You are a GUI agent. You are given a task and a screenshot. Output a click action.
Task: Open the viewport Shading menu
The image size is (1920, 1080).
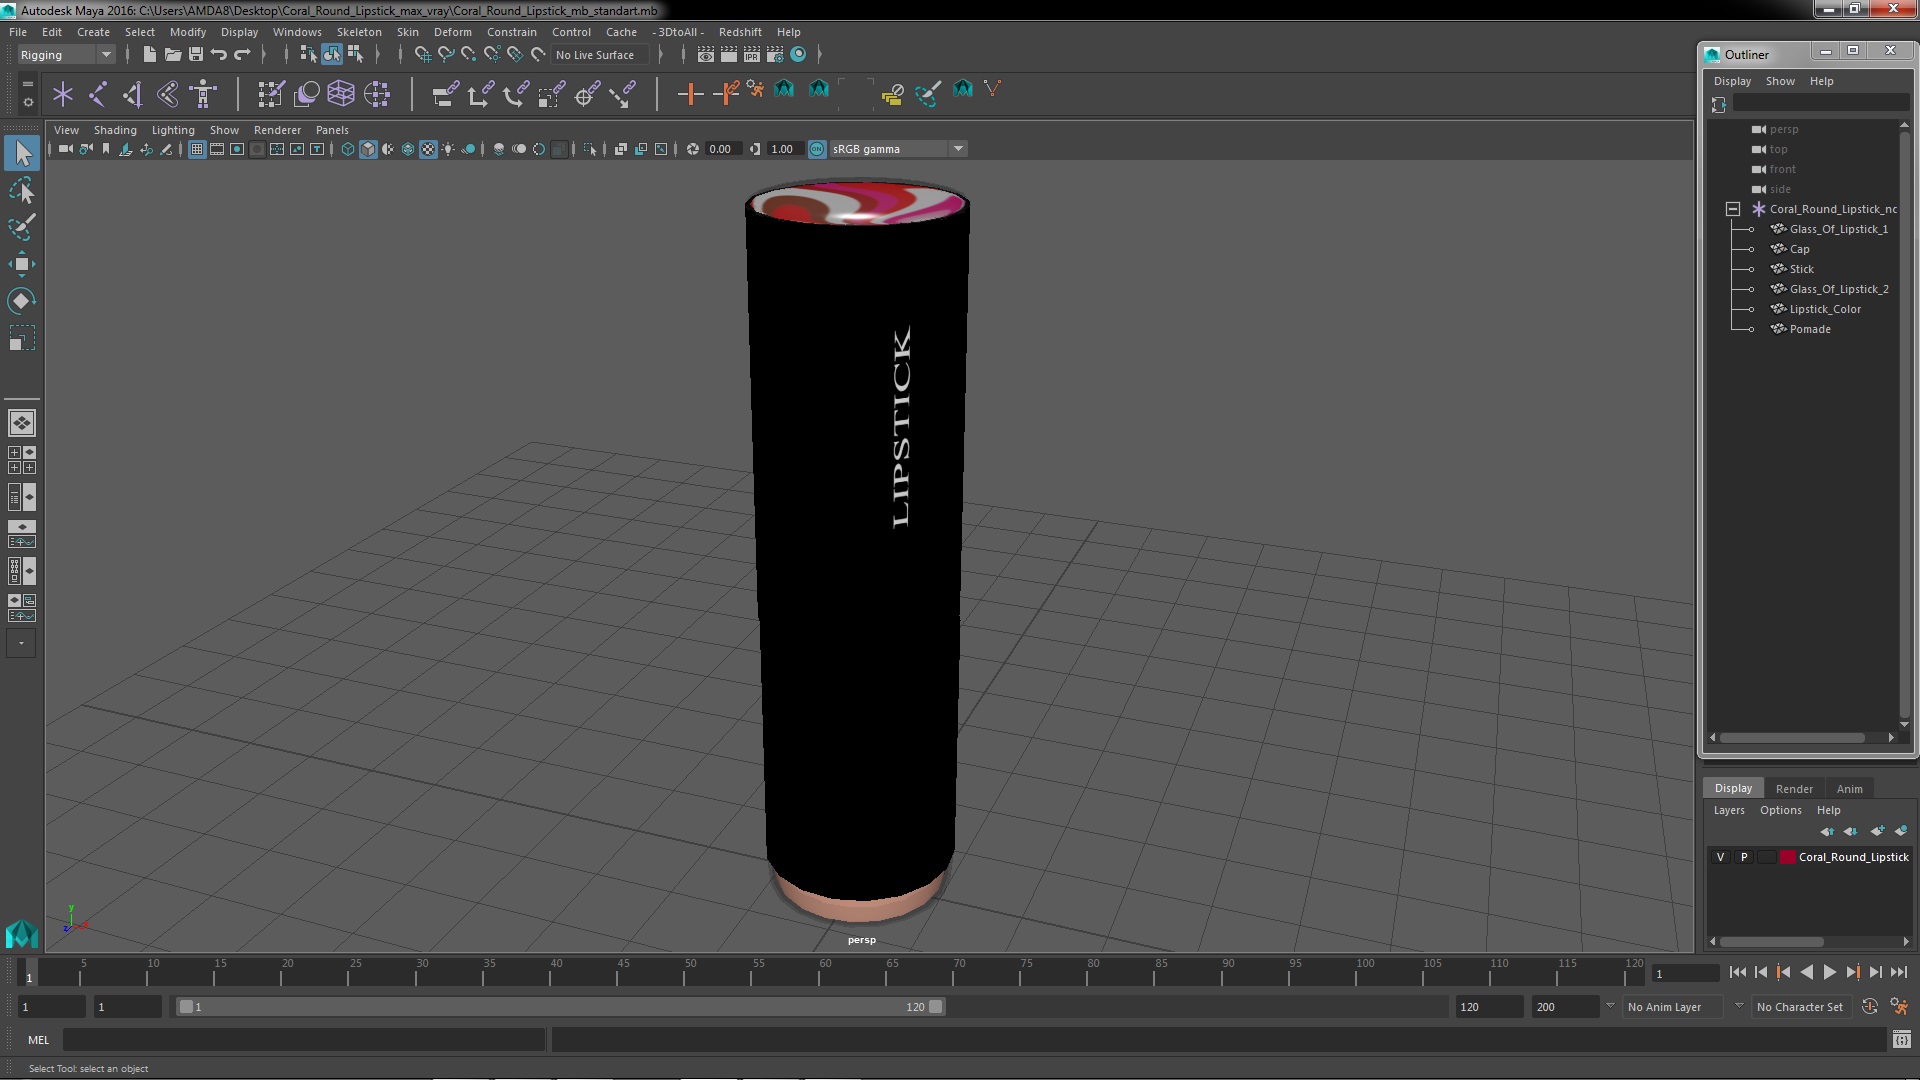pos(115,130)
